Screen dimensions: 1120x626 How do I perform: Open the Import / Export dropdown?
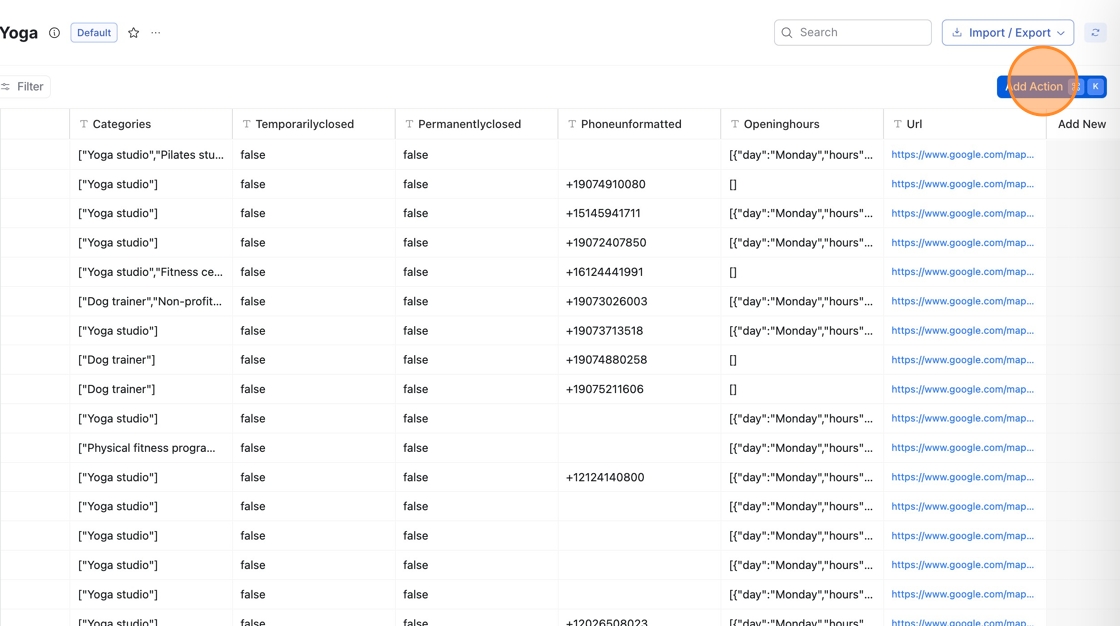click(x=1008, y=33)
